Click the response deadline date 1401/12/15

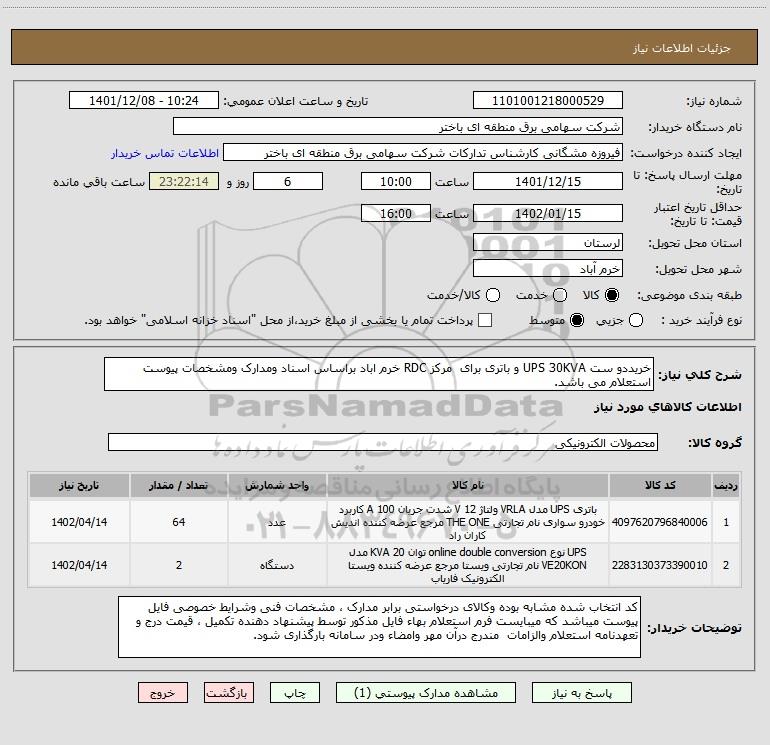[548, 182]
